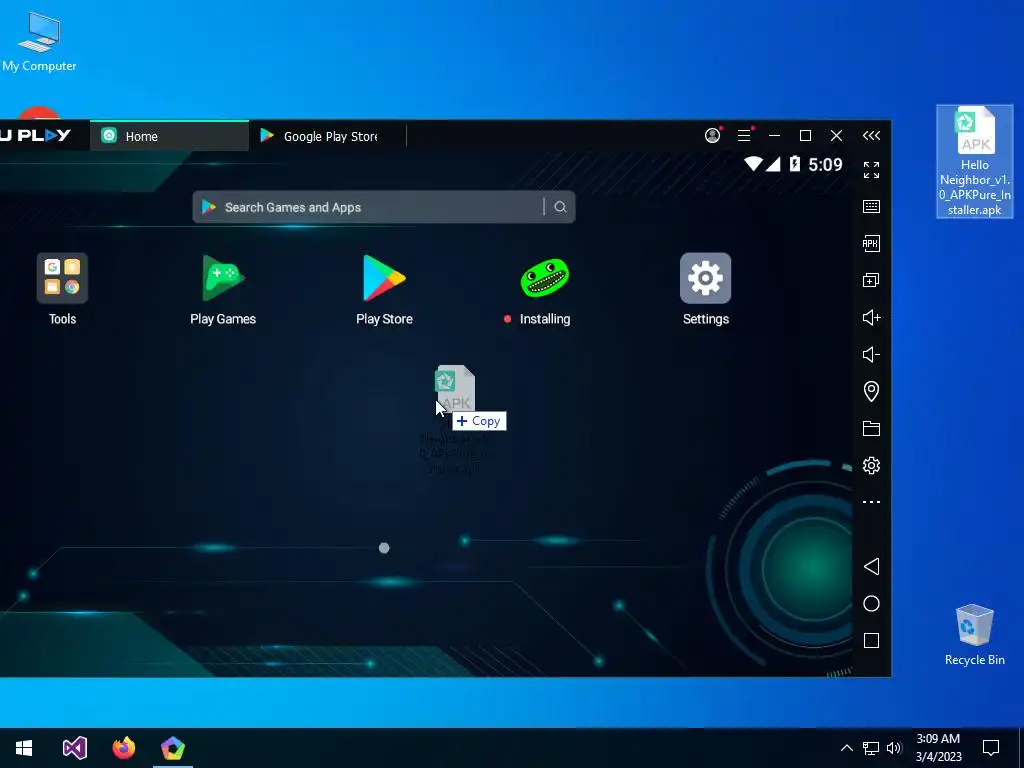Viewport: 1024px width, 768px height.
Task: Click the Android Wi-Fi status icon
Action: tap(754, 163)
